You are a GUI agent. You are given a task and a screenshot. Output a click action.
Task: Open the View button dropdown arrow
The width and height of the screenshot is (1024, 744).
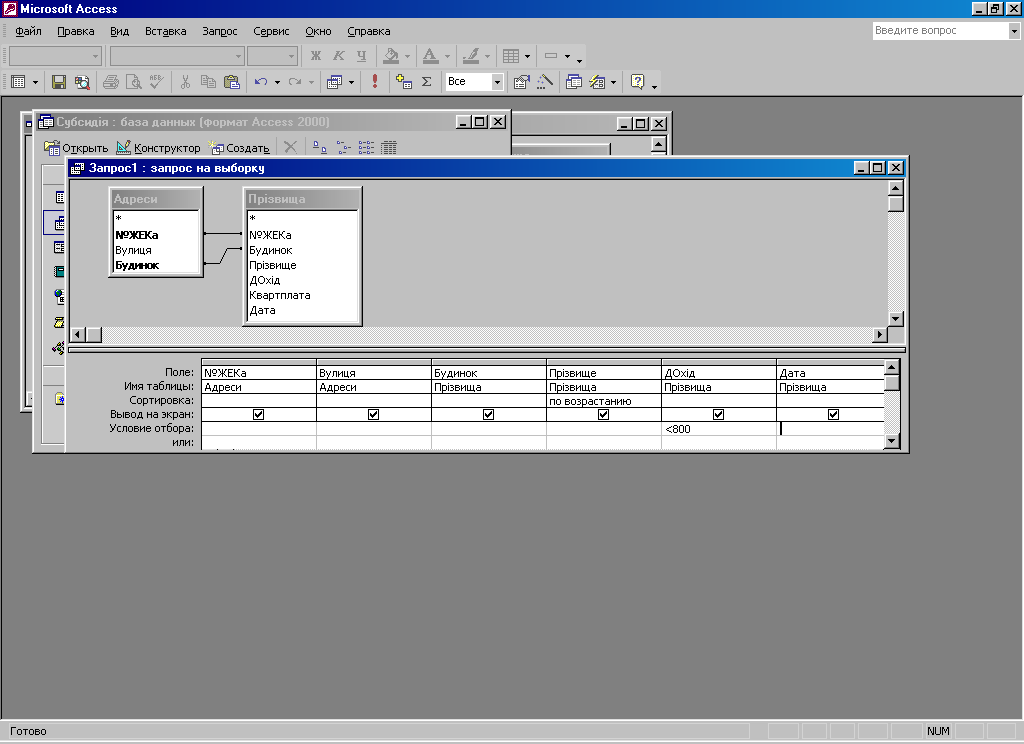click(35, 82)
